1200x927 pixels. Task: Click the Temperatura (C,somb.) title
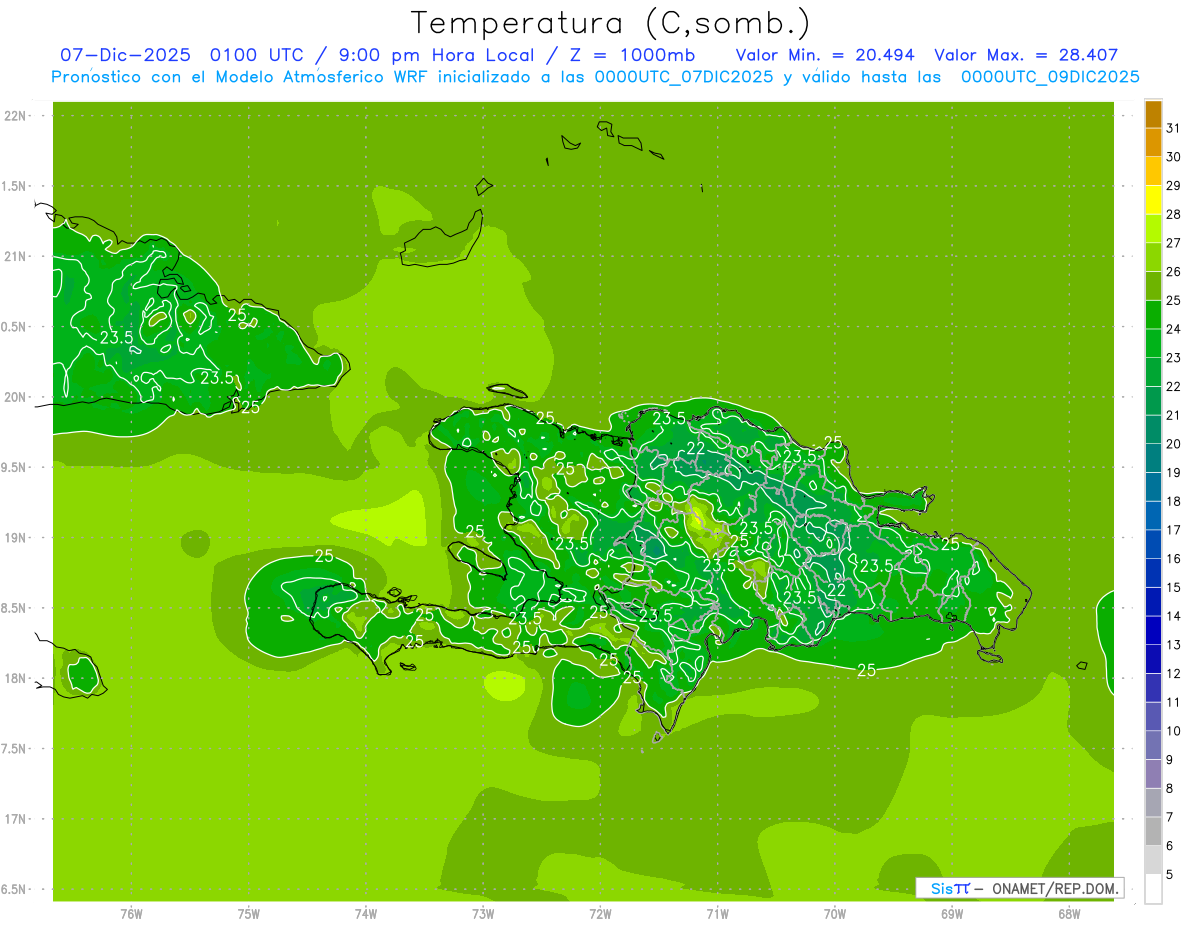(610, 23)
